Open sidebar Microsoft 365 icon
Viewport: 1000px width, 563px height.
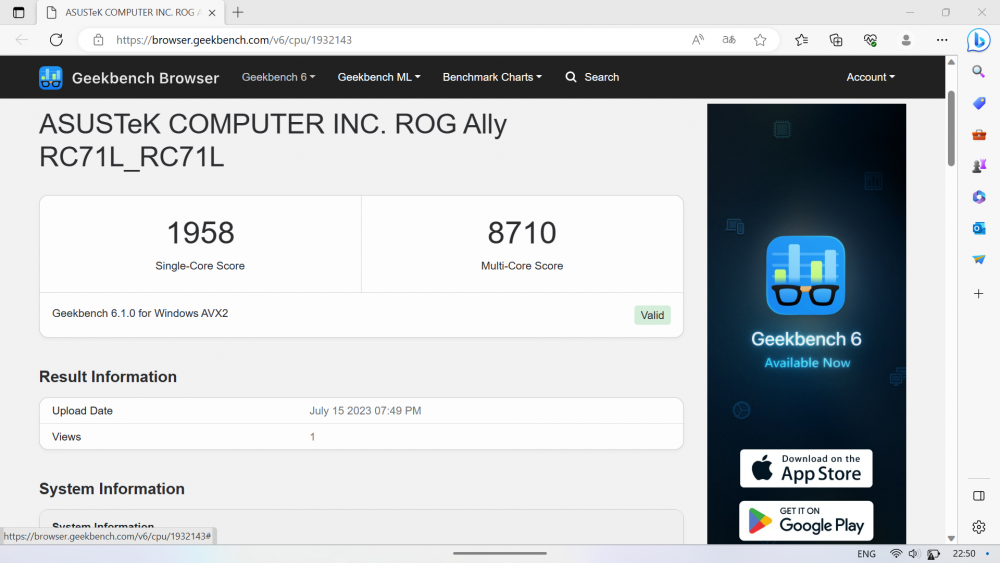pos(978,197)
